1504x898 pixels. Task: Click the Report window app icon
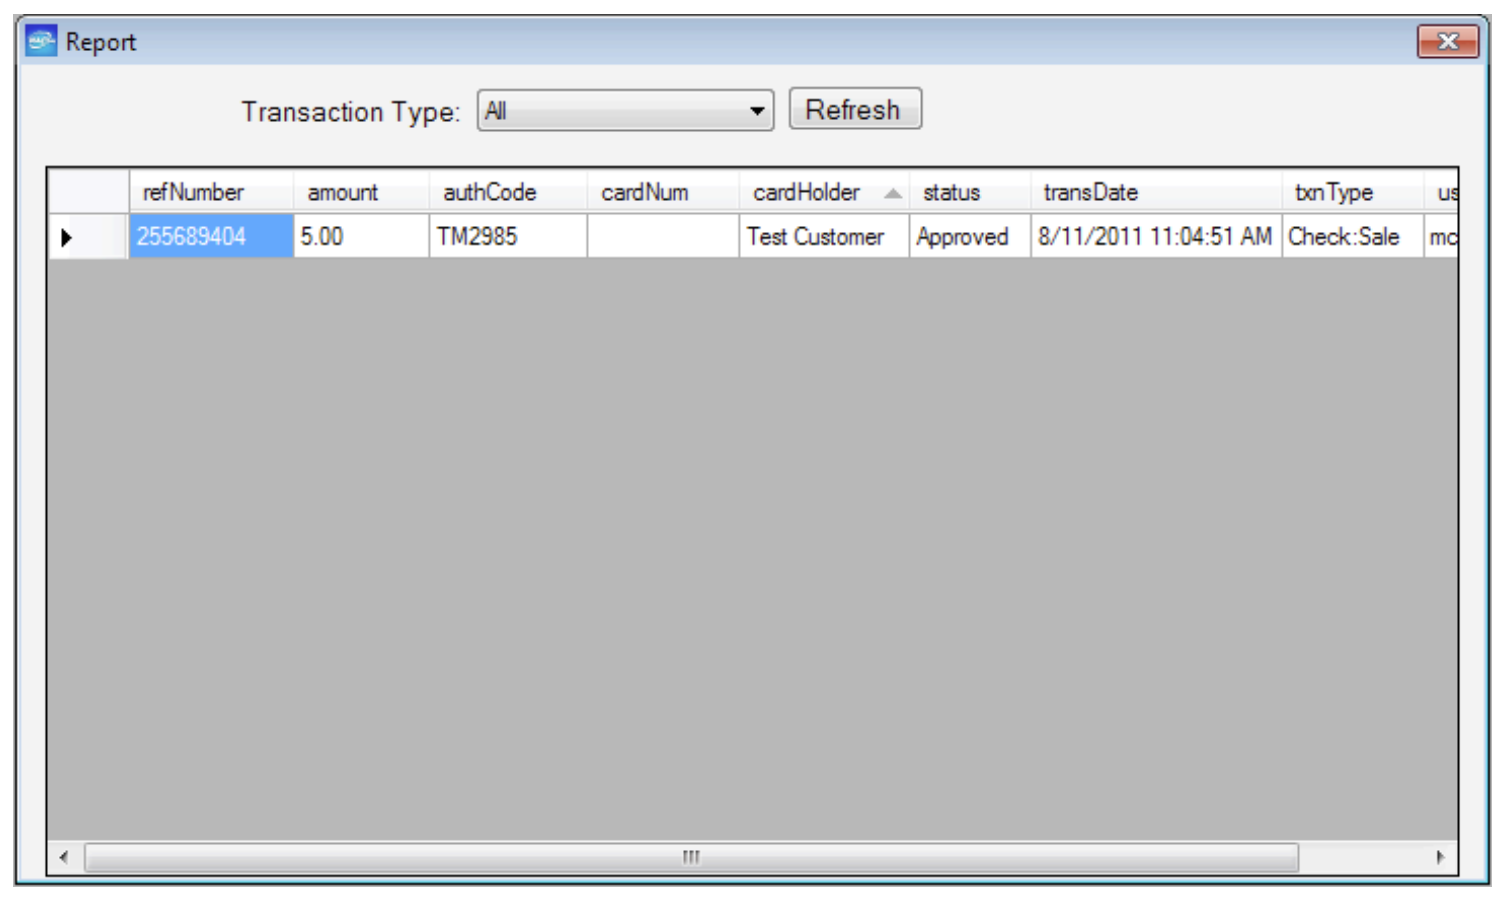[40, 41]
